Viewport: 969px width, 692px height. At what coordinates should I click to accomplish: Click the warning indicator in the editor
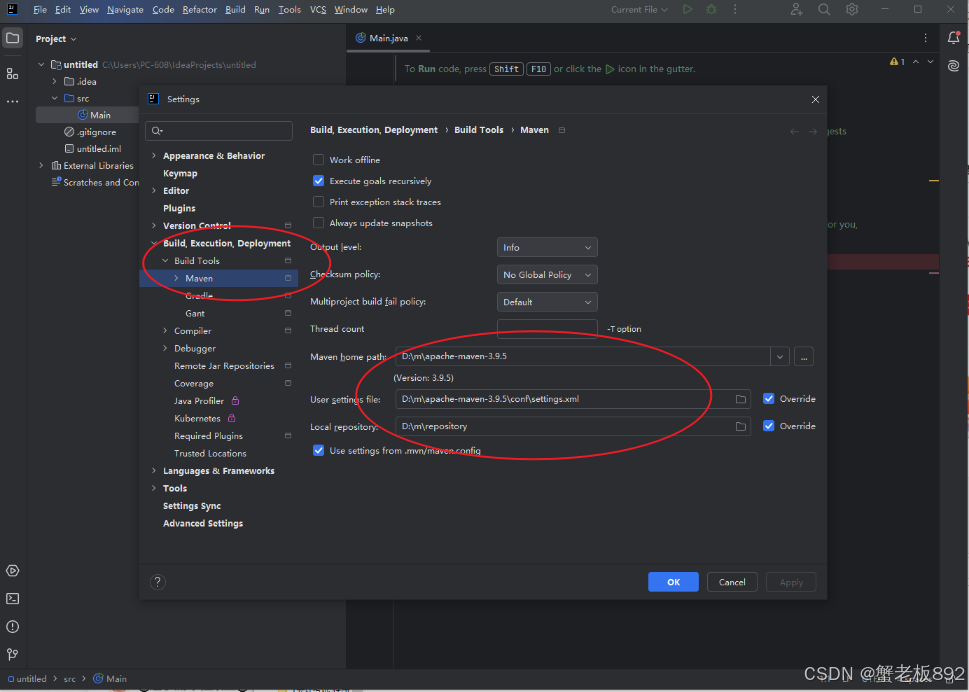pos(897,61)
